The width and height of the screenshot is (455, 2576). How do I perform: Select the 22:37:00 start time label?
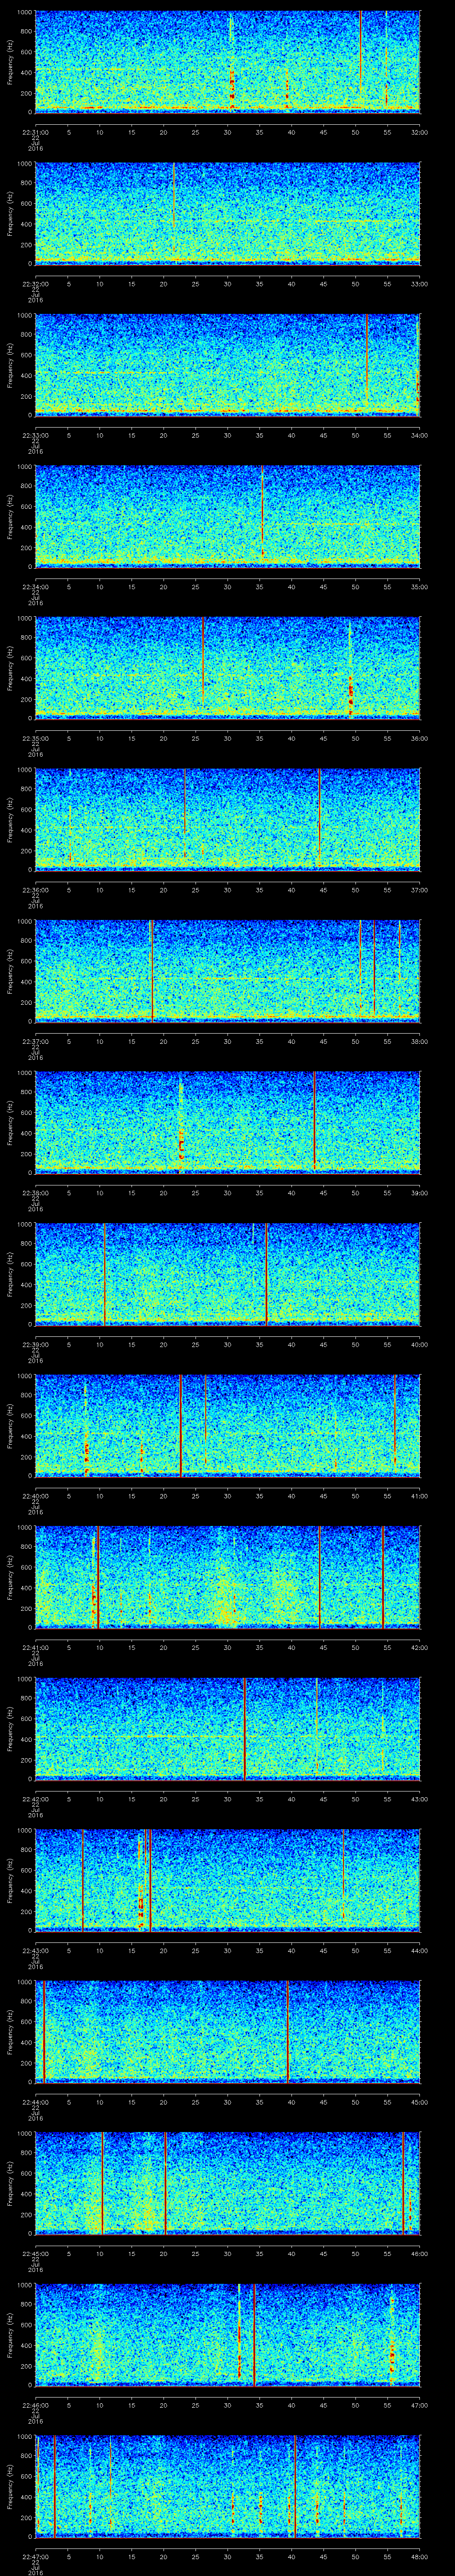[36, 1041]
